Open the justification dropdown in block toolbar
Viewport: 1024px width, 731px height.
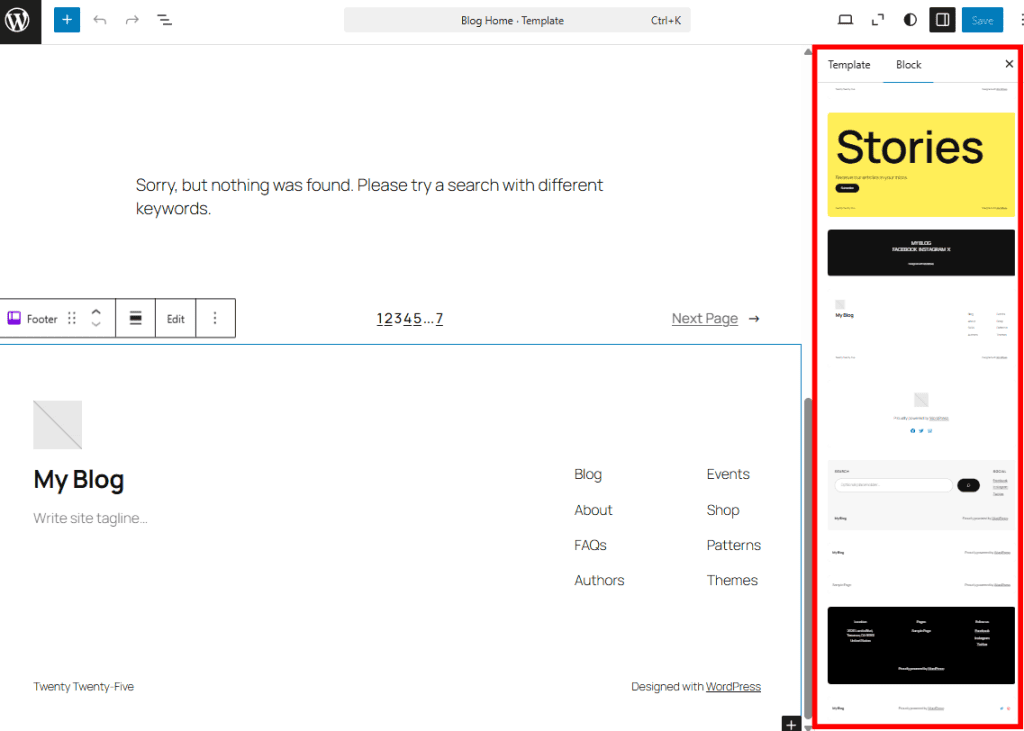coord(135,318)
